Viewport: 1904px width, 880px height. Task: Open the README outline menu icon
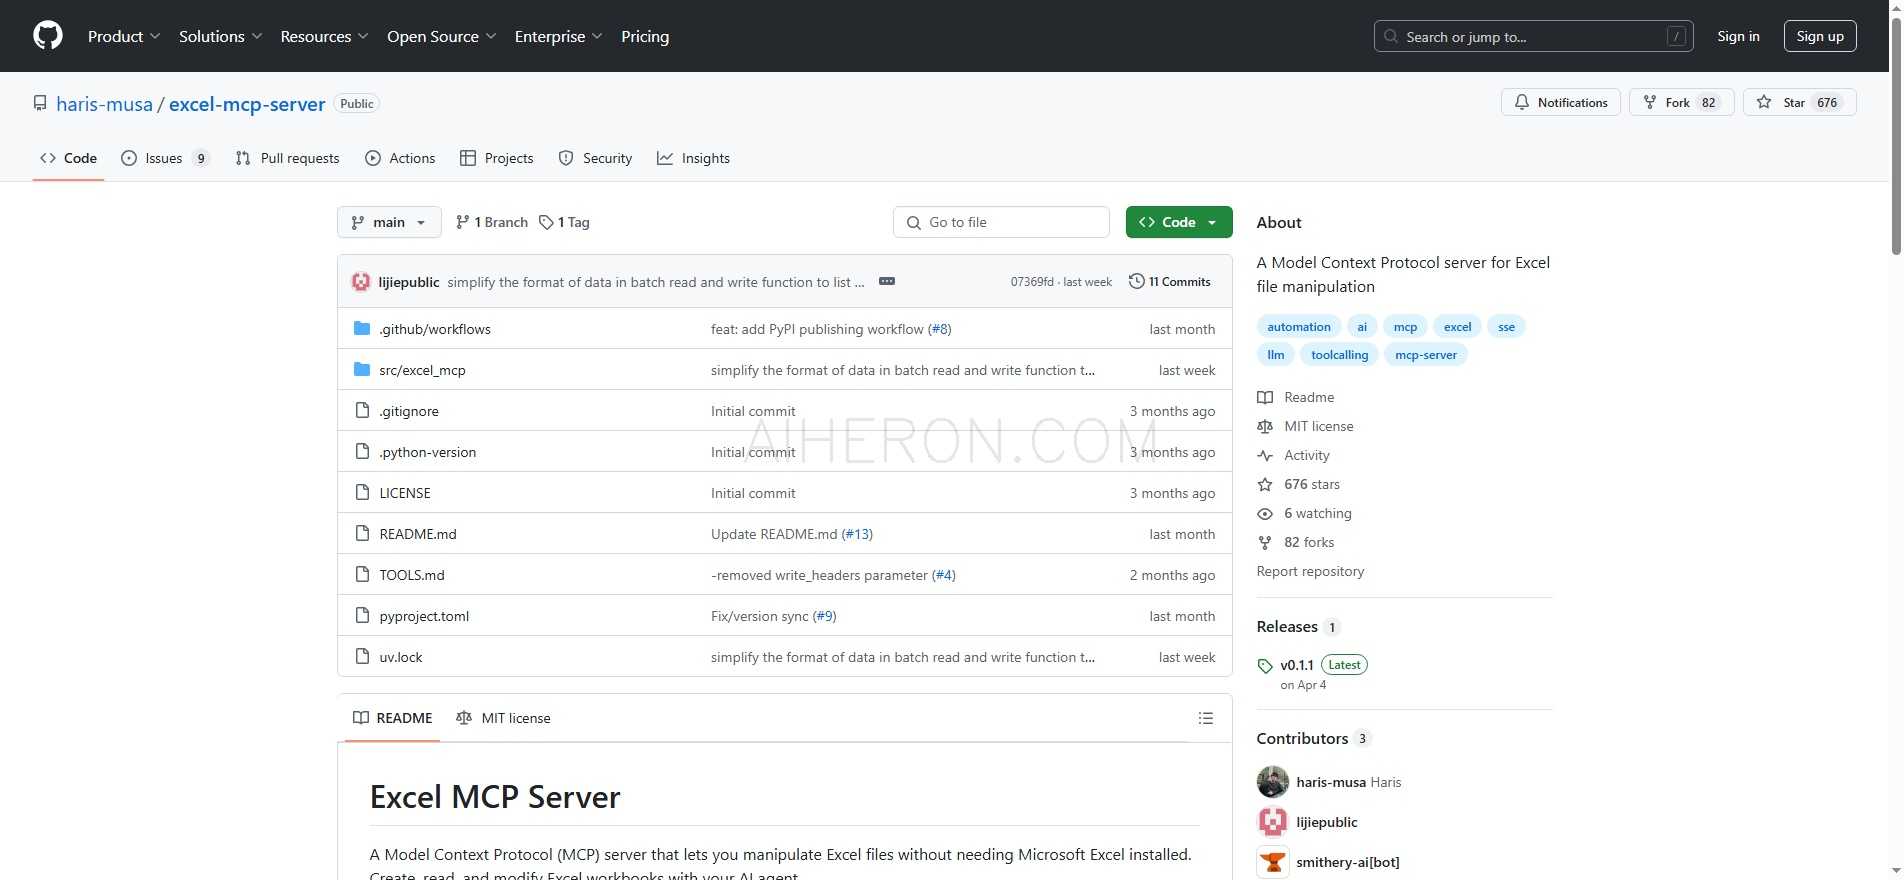coord(1206,718)
